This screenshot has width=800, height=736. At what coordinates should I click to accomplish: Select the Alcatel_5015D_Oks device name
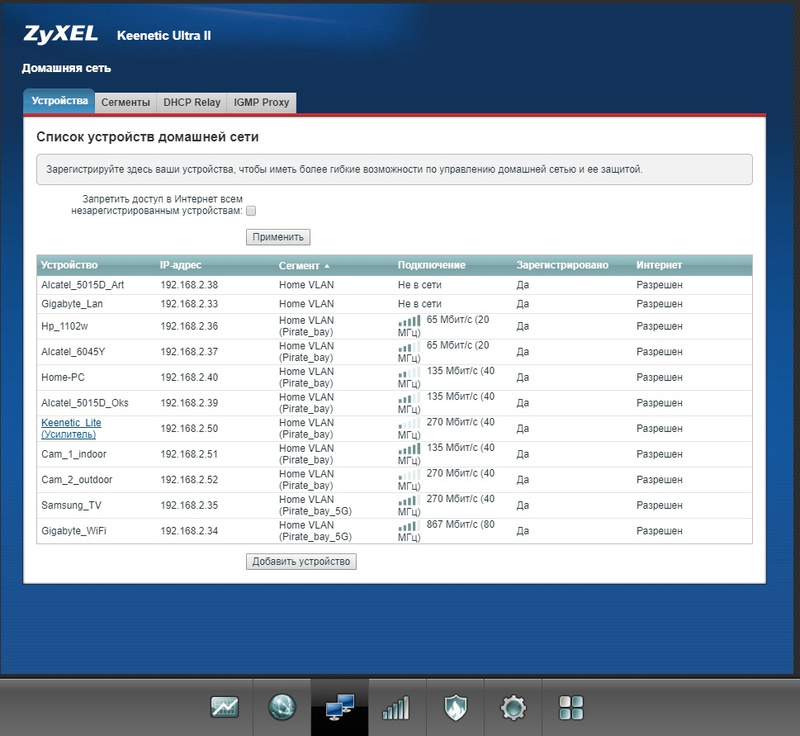[x=85, y=403]
